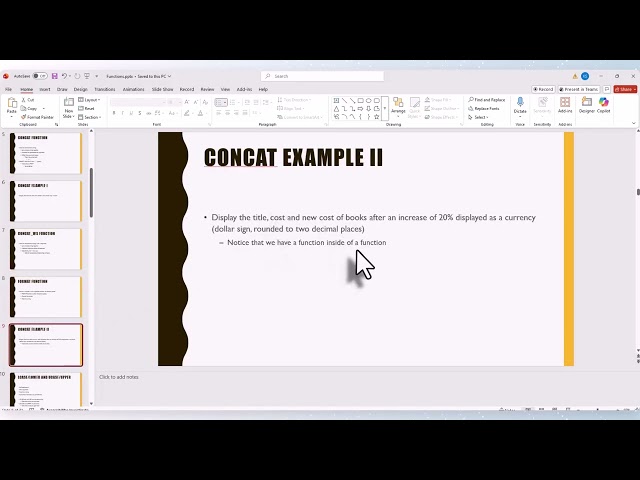
Task: Click the New Slide icon
Action: pyautogui.click(x=69, y=102)
